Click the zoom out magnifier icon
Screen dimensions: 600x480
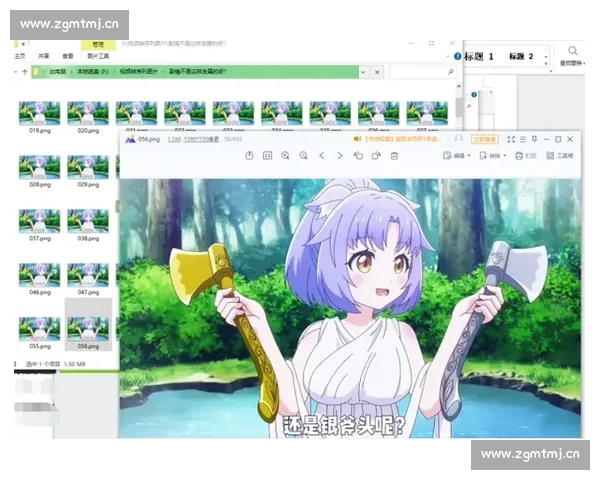pyautogui.click(x=303, y=156)
